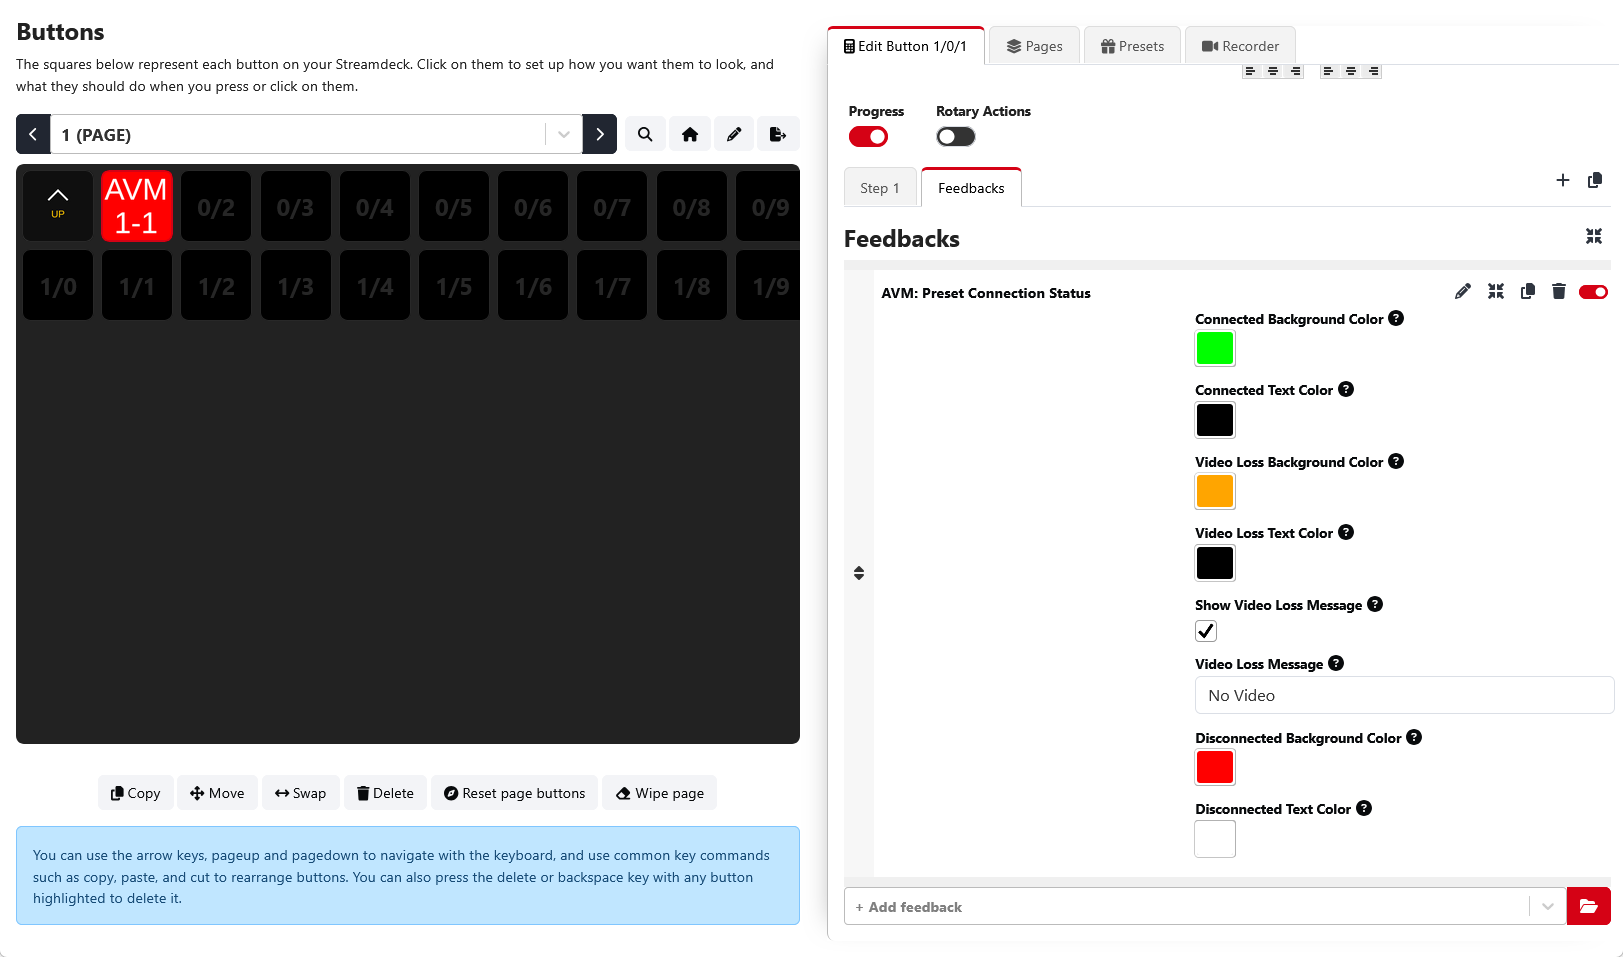The image size is (1623, 957).
Task: Click the export page icon
Action: pos(777,134)
